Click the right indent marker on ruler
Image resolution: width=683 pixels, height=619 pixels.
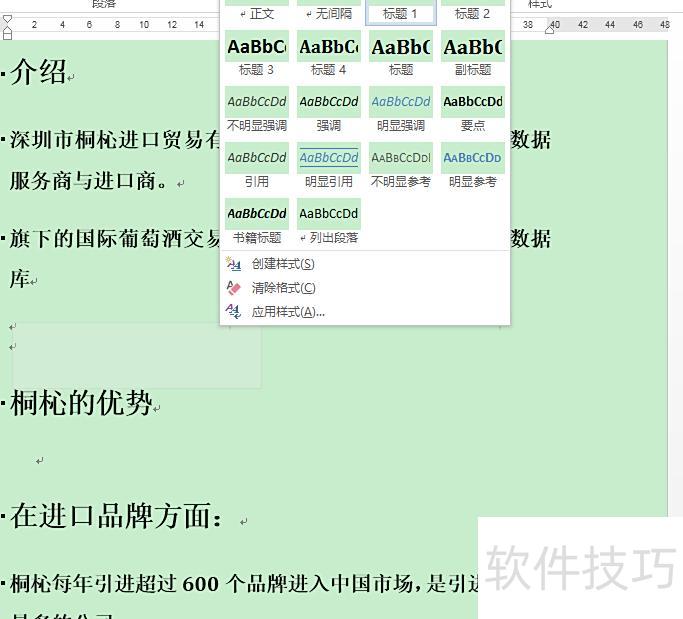[550, 30]
